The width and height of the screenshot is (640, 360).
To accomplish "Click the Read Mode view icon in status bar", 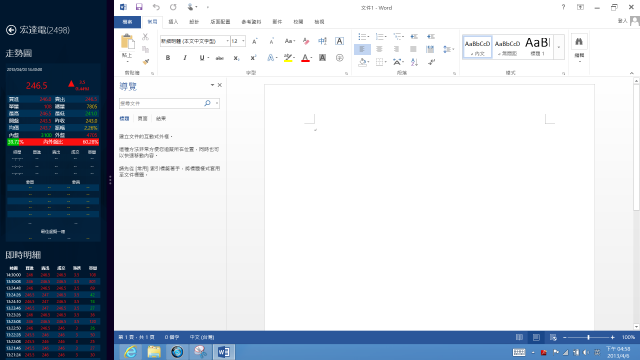I will (519, 337).
